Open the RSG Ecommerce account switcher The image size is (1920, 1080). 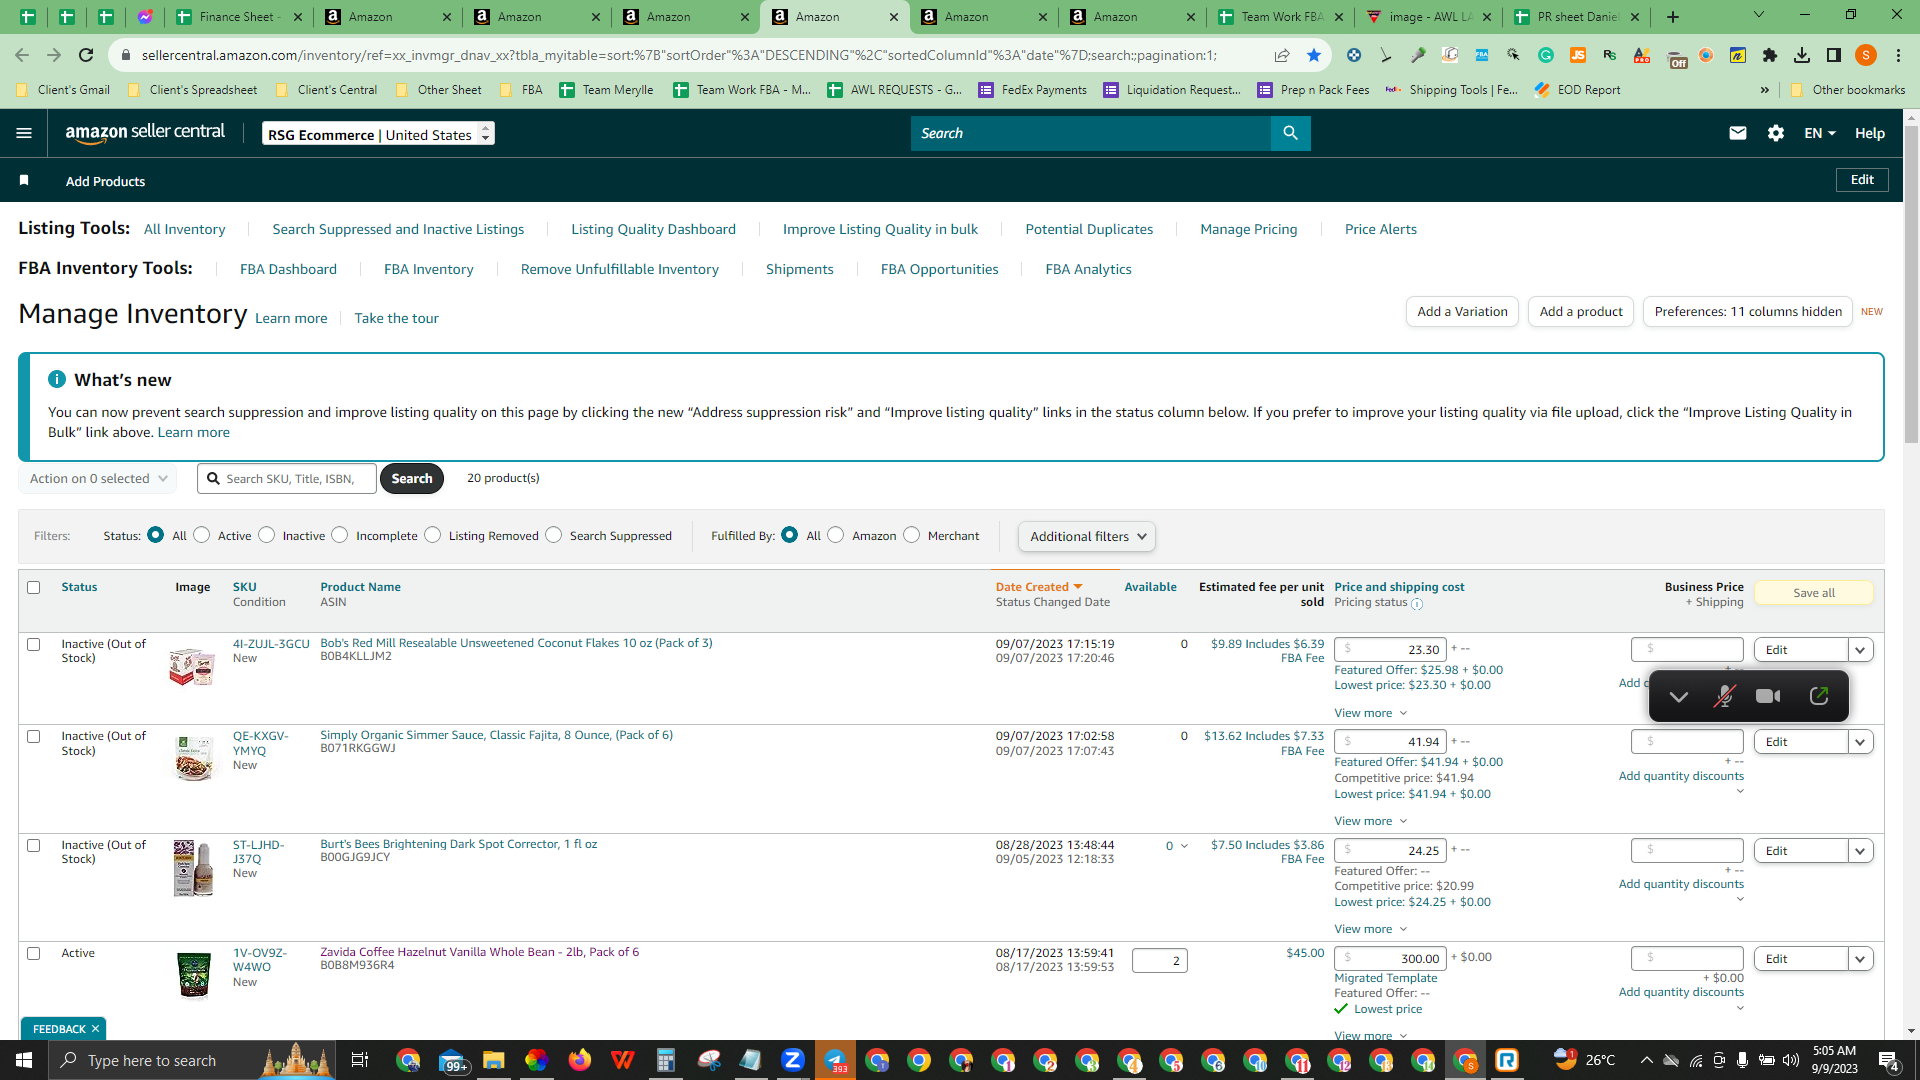click(378, 134)
